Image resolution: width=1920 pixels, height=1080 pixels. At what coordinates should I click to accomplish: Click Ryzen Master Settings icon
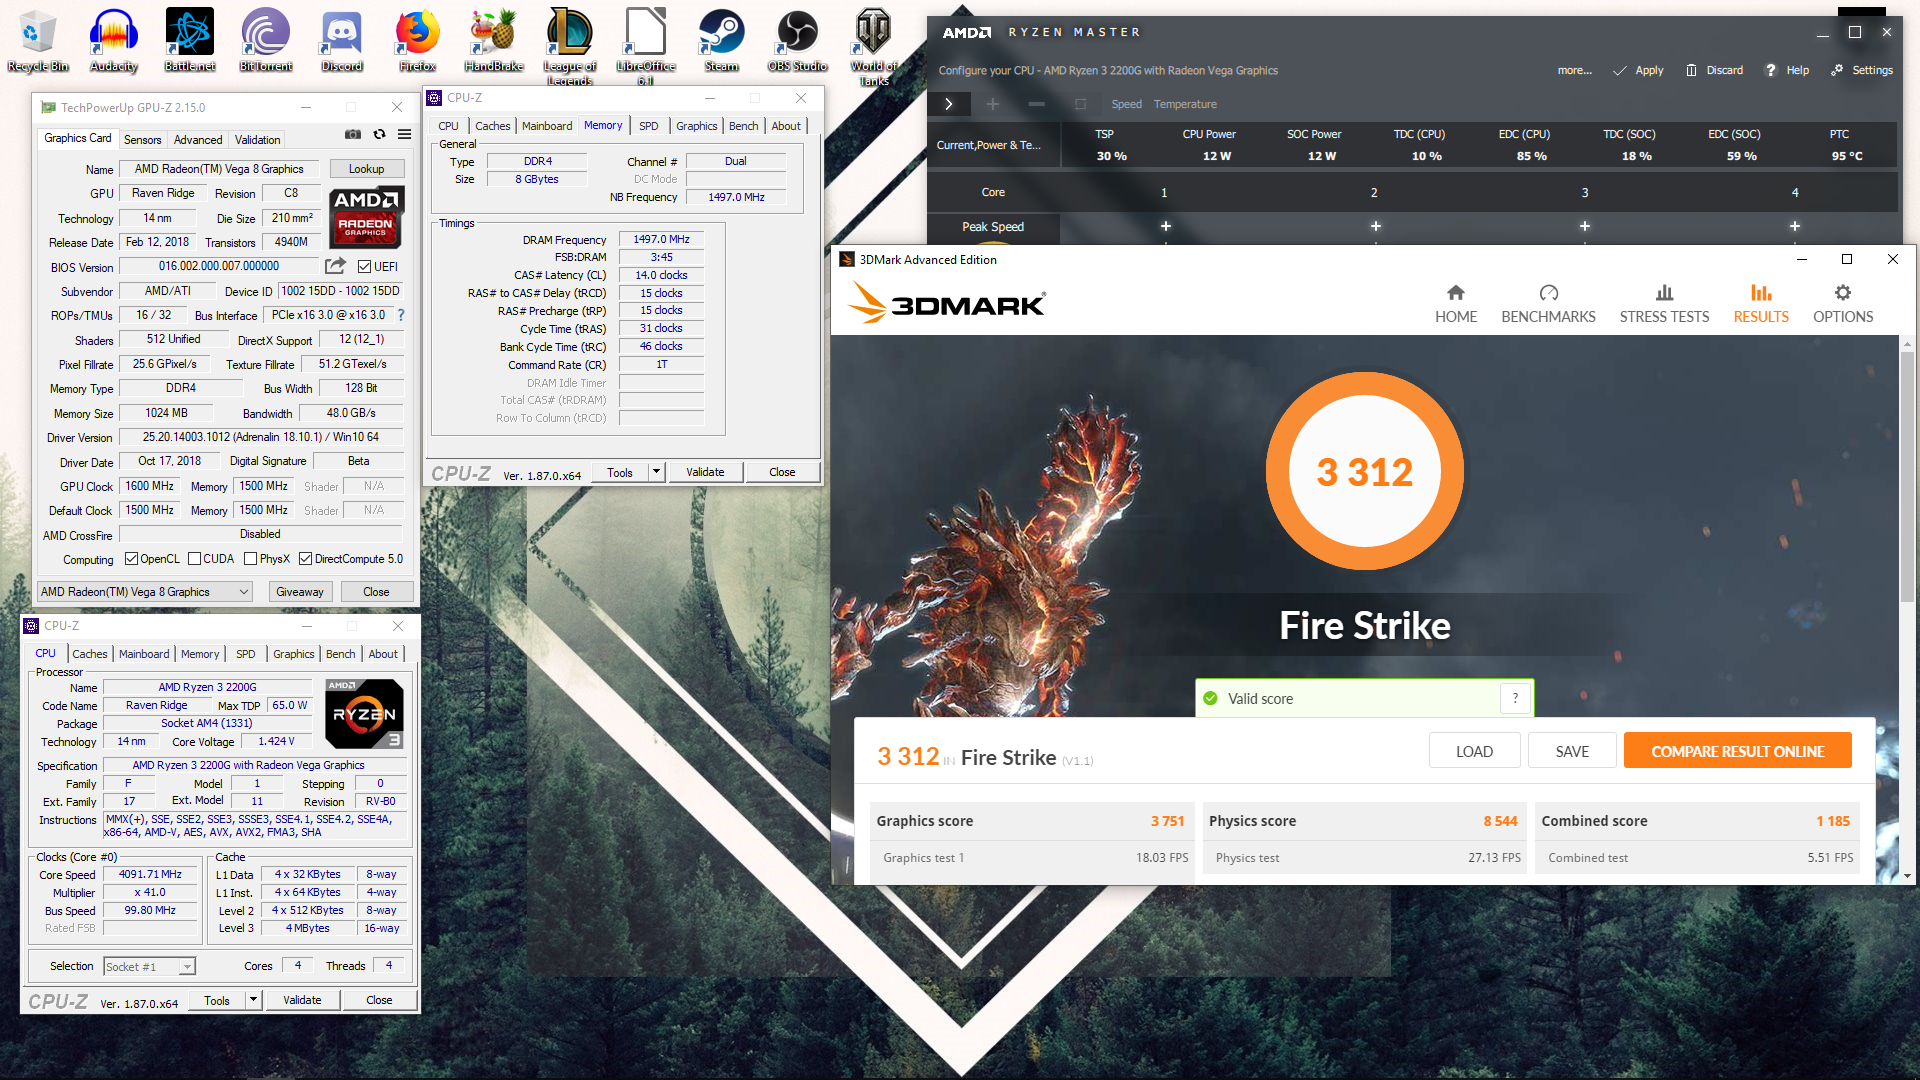tap(1837, 70)
